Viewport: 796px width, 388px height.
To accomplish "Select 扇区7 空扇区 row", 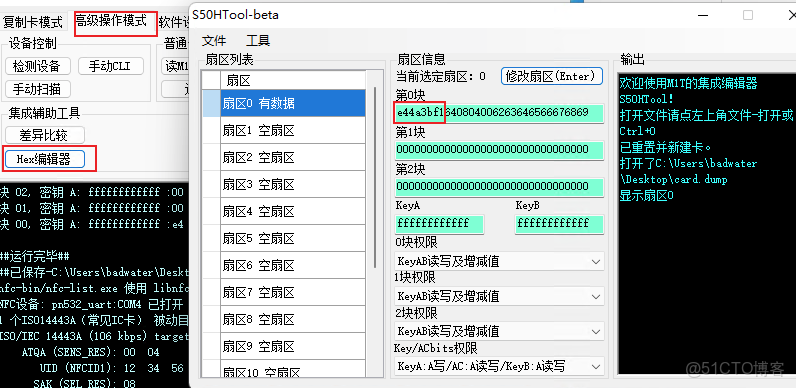I will click(x=293, y=292).
